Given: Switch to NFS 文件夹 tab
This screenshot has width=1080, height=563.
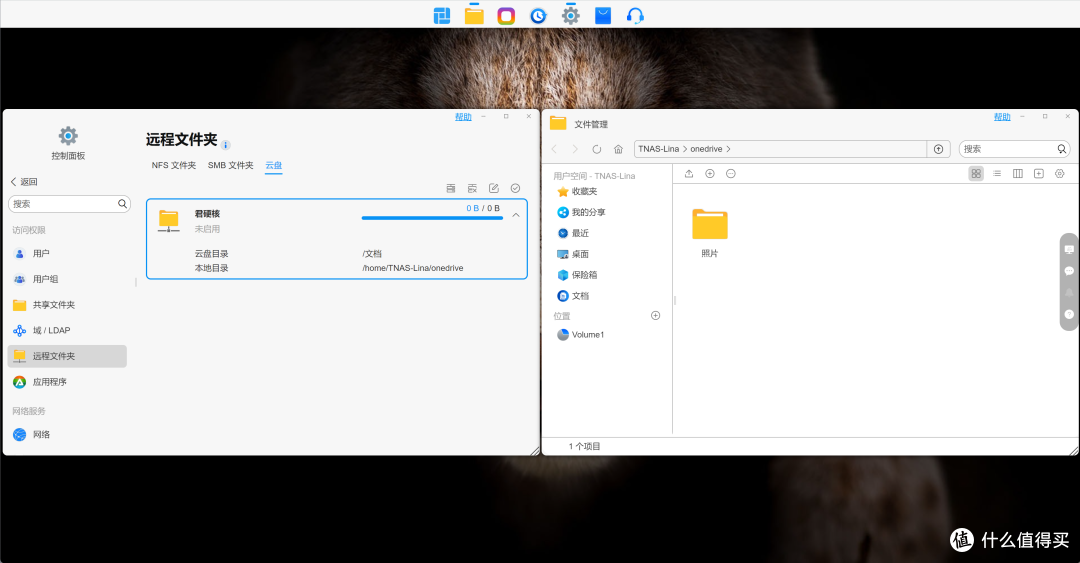Looking at the screenshot, I should pos(174,165).
